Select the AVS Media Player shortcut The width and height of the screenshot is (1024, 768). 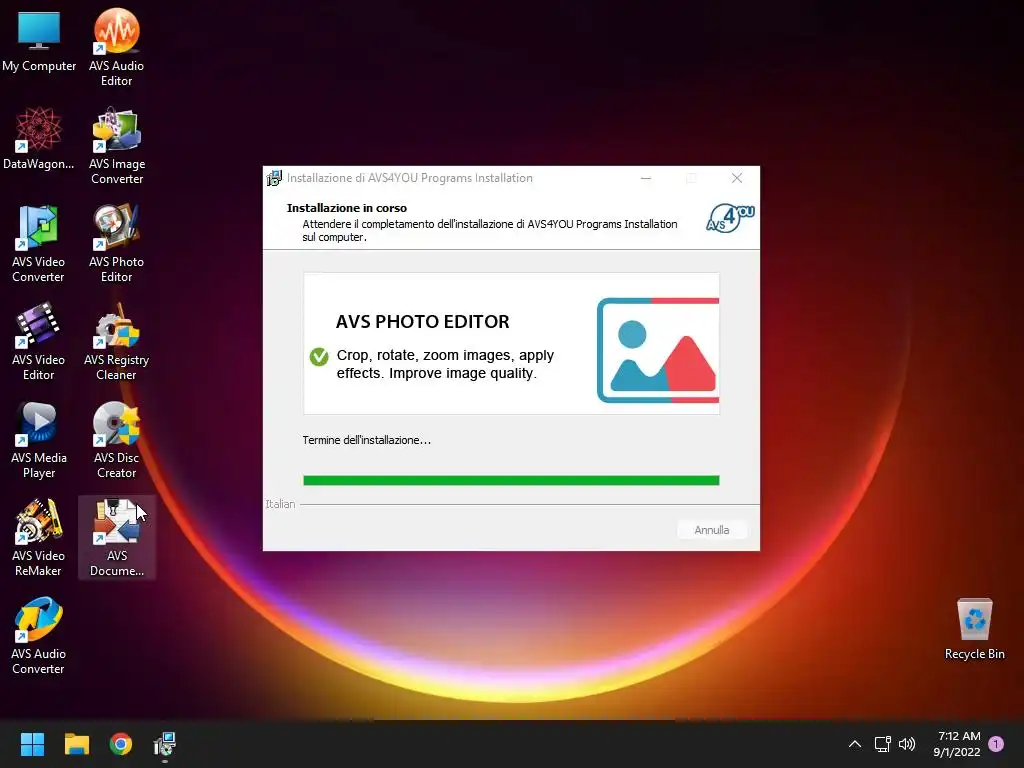coord(39,440)
